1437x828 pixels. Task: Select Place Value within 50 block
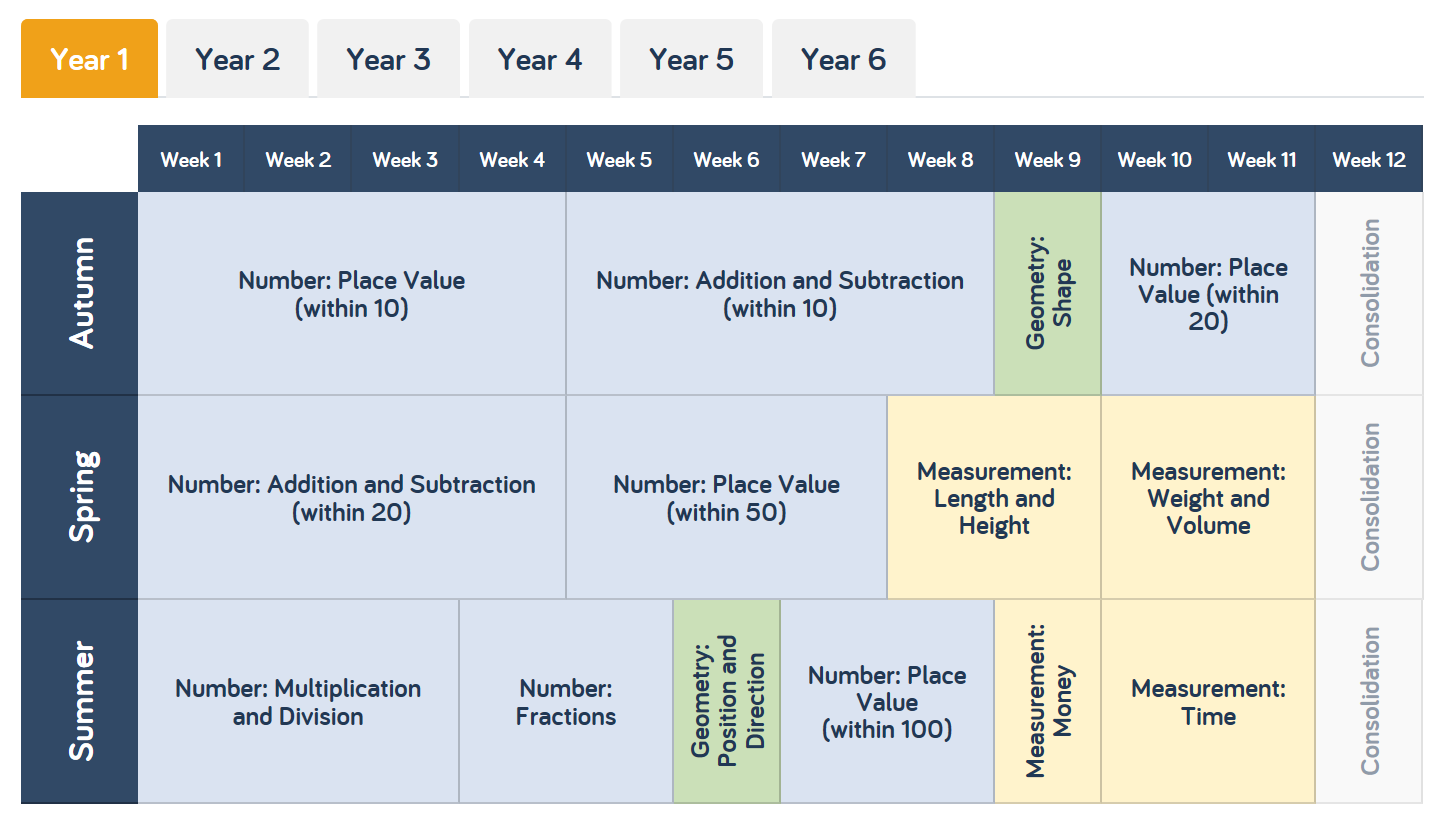coord(726,498)
